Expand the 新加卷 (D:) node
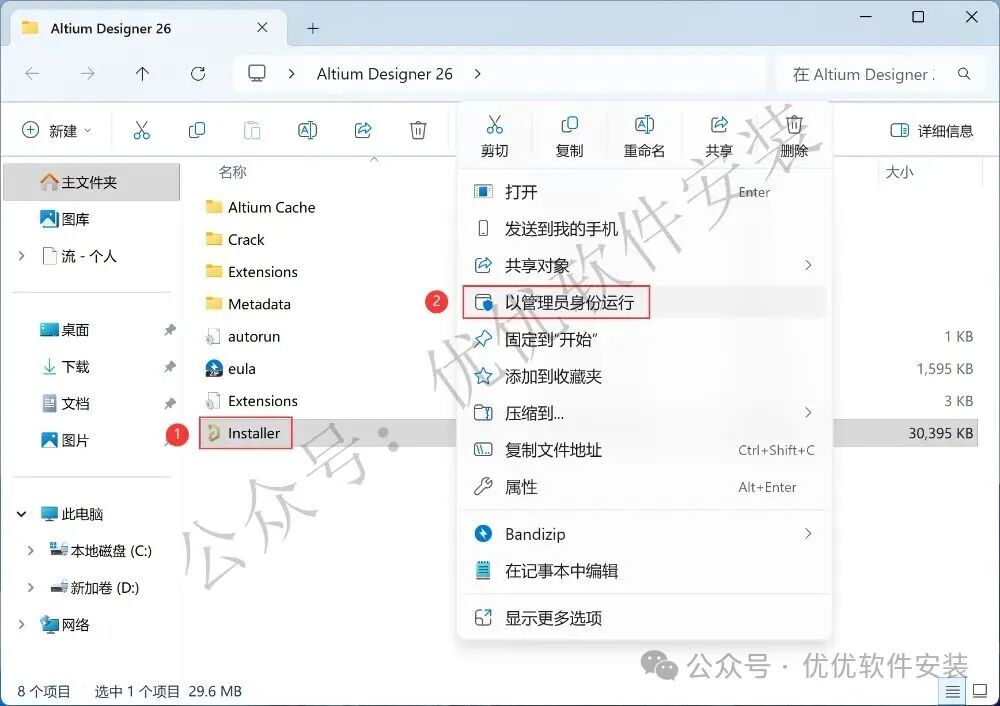Screen dimensions: 1000x706 (x=31, y=587)
